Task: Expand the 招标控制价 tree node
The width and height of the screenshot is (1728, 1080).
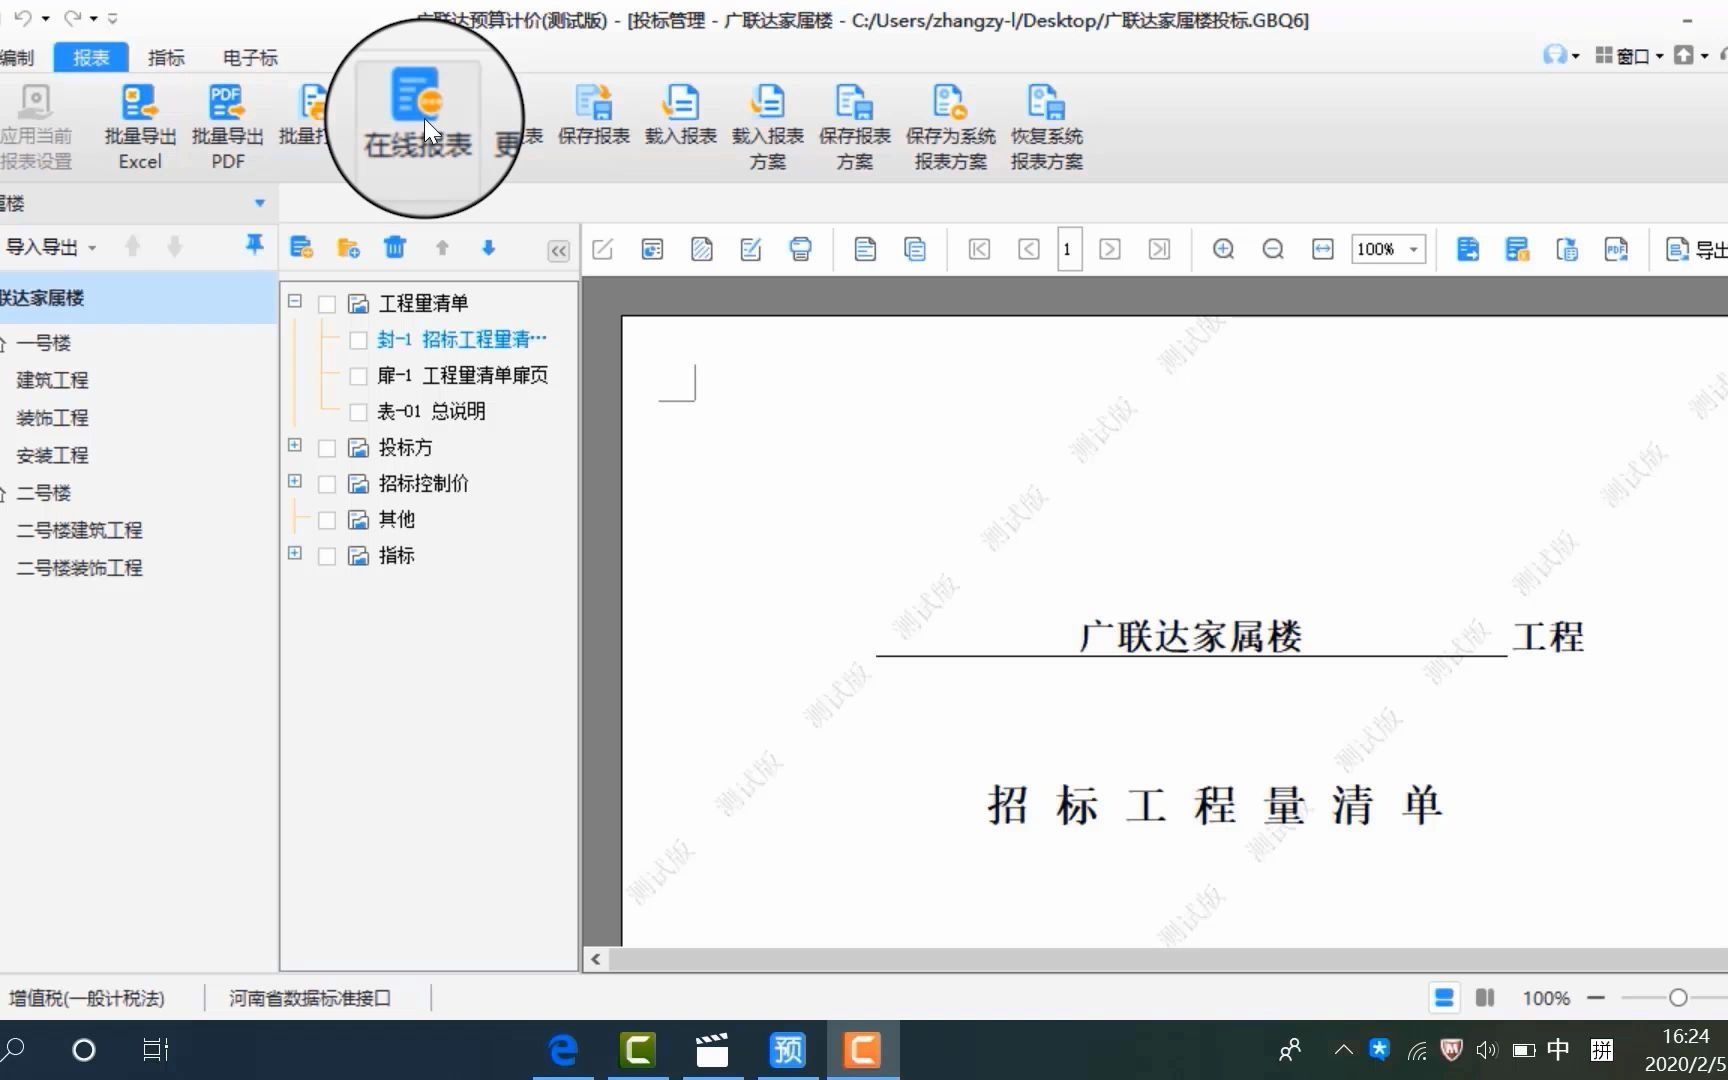Action: tap(295, 481)
